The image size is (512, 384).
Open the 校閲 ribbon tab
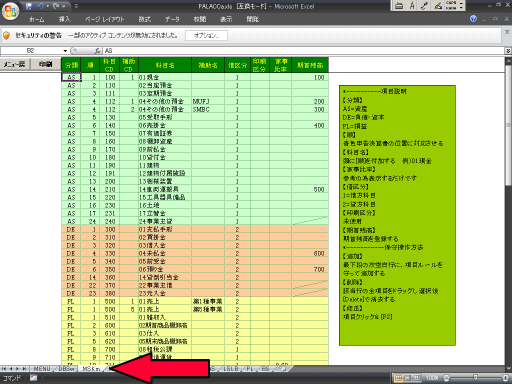[200, 19]
